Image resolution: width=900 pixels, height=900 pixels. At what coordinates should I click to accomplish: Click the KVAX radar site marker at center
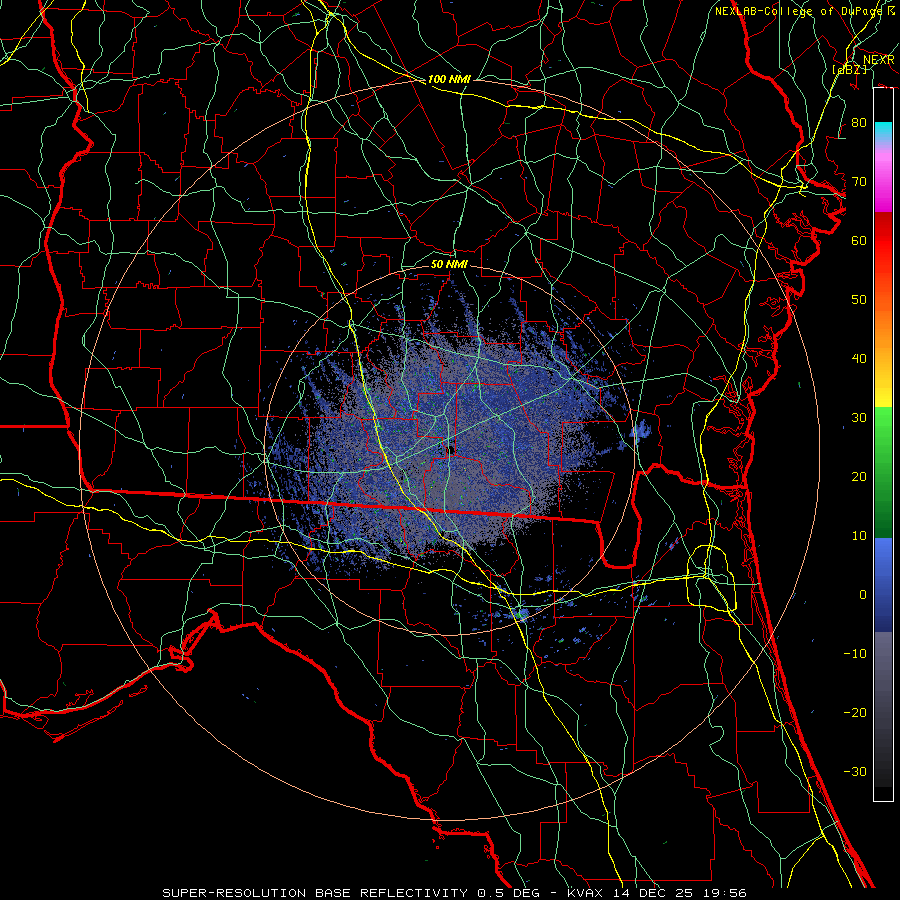452,449
